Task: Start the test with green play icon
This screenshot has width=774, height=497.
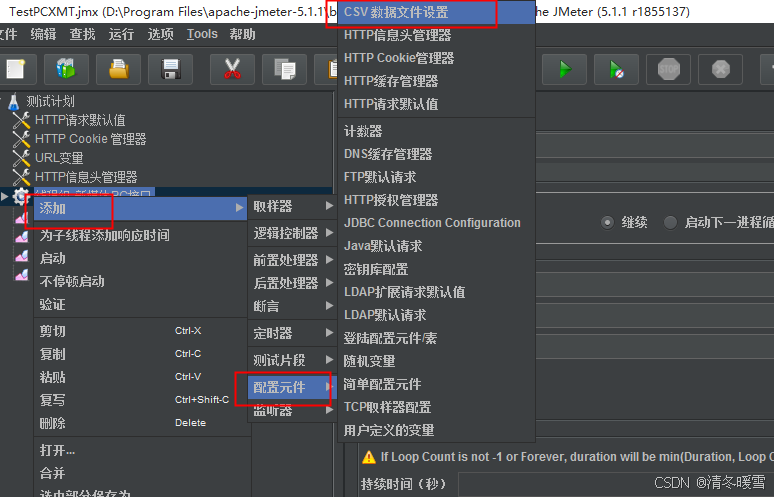Action: (x=565, y=70)
